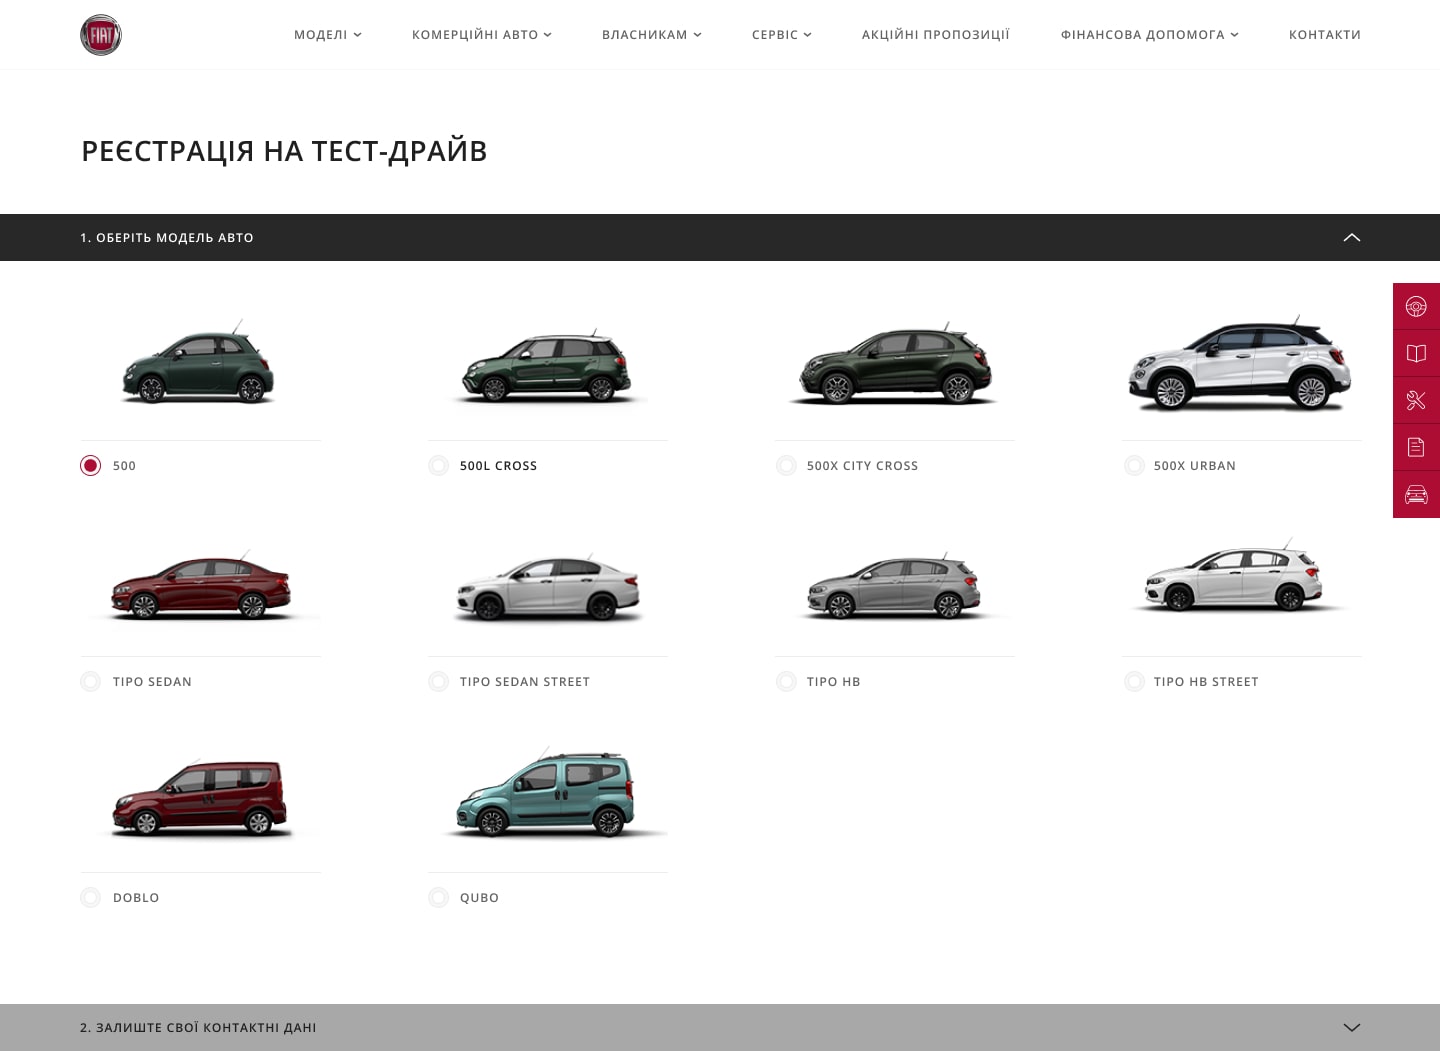Viewport: 1440px width, 1051px height.
Task: Open the СЕРВІС dropdown menu
Action: [782, 35]
